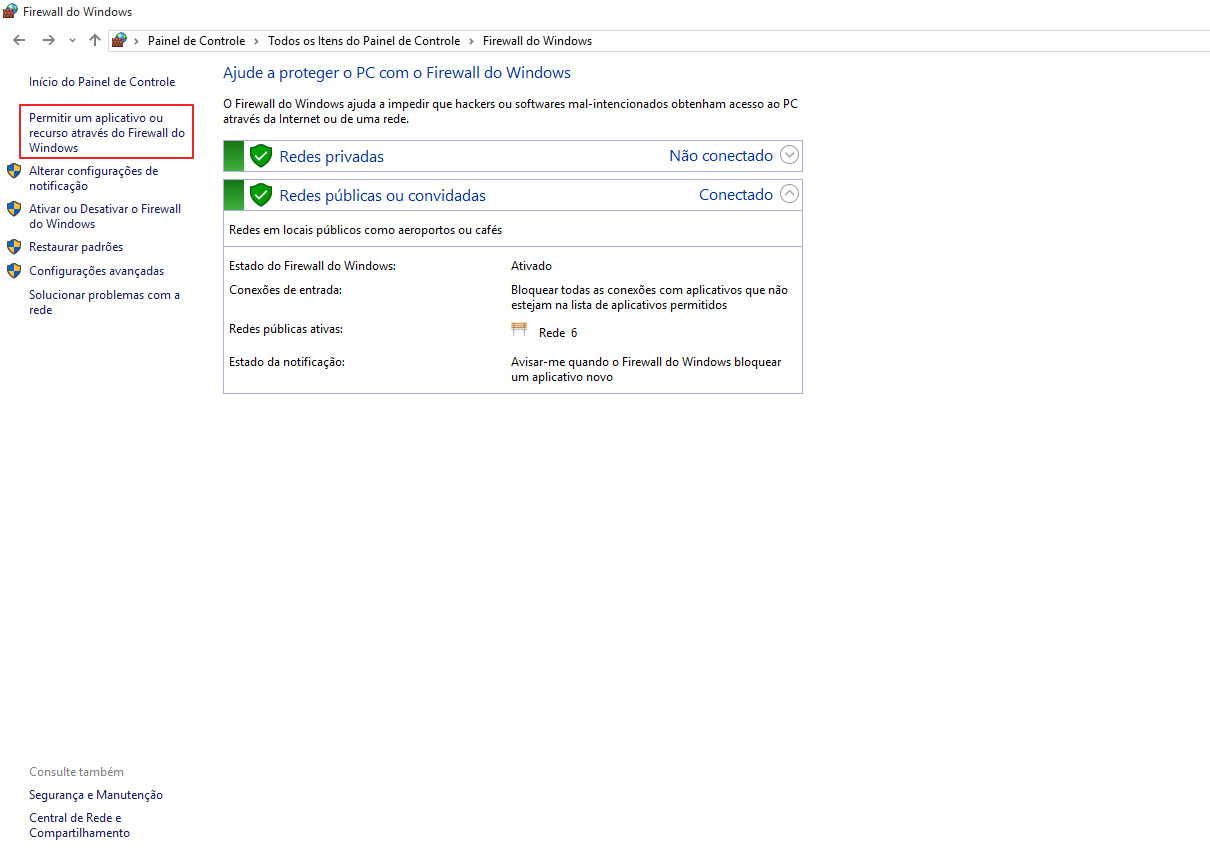Go to Início do Painel de Controle
The image size is (1210, 858).
click(102, 82)
